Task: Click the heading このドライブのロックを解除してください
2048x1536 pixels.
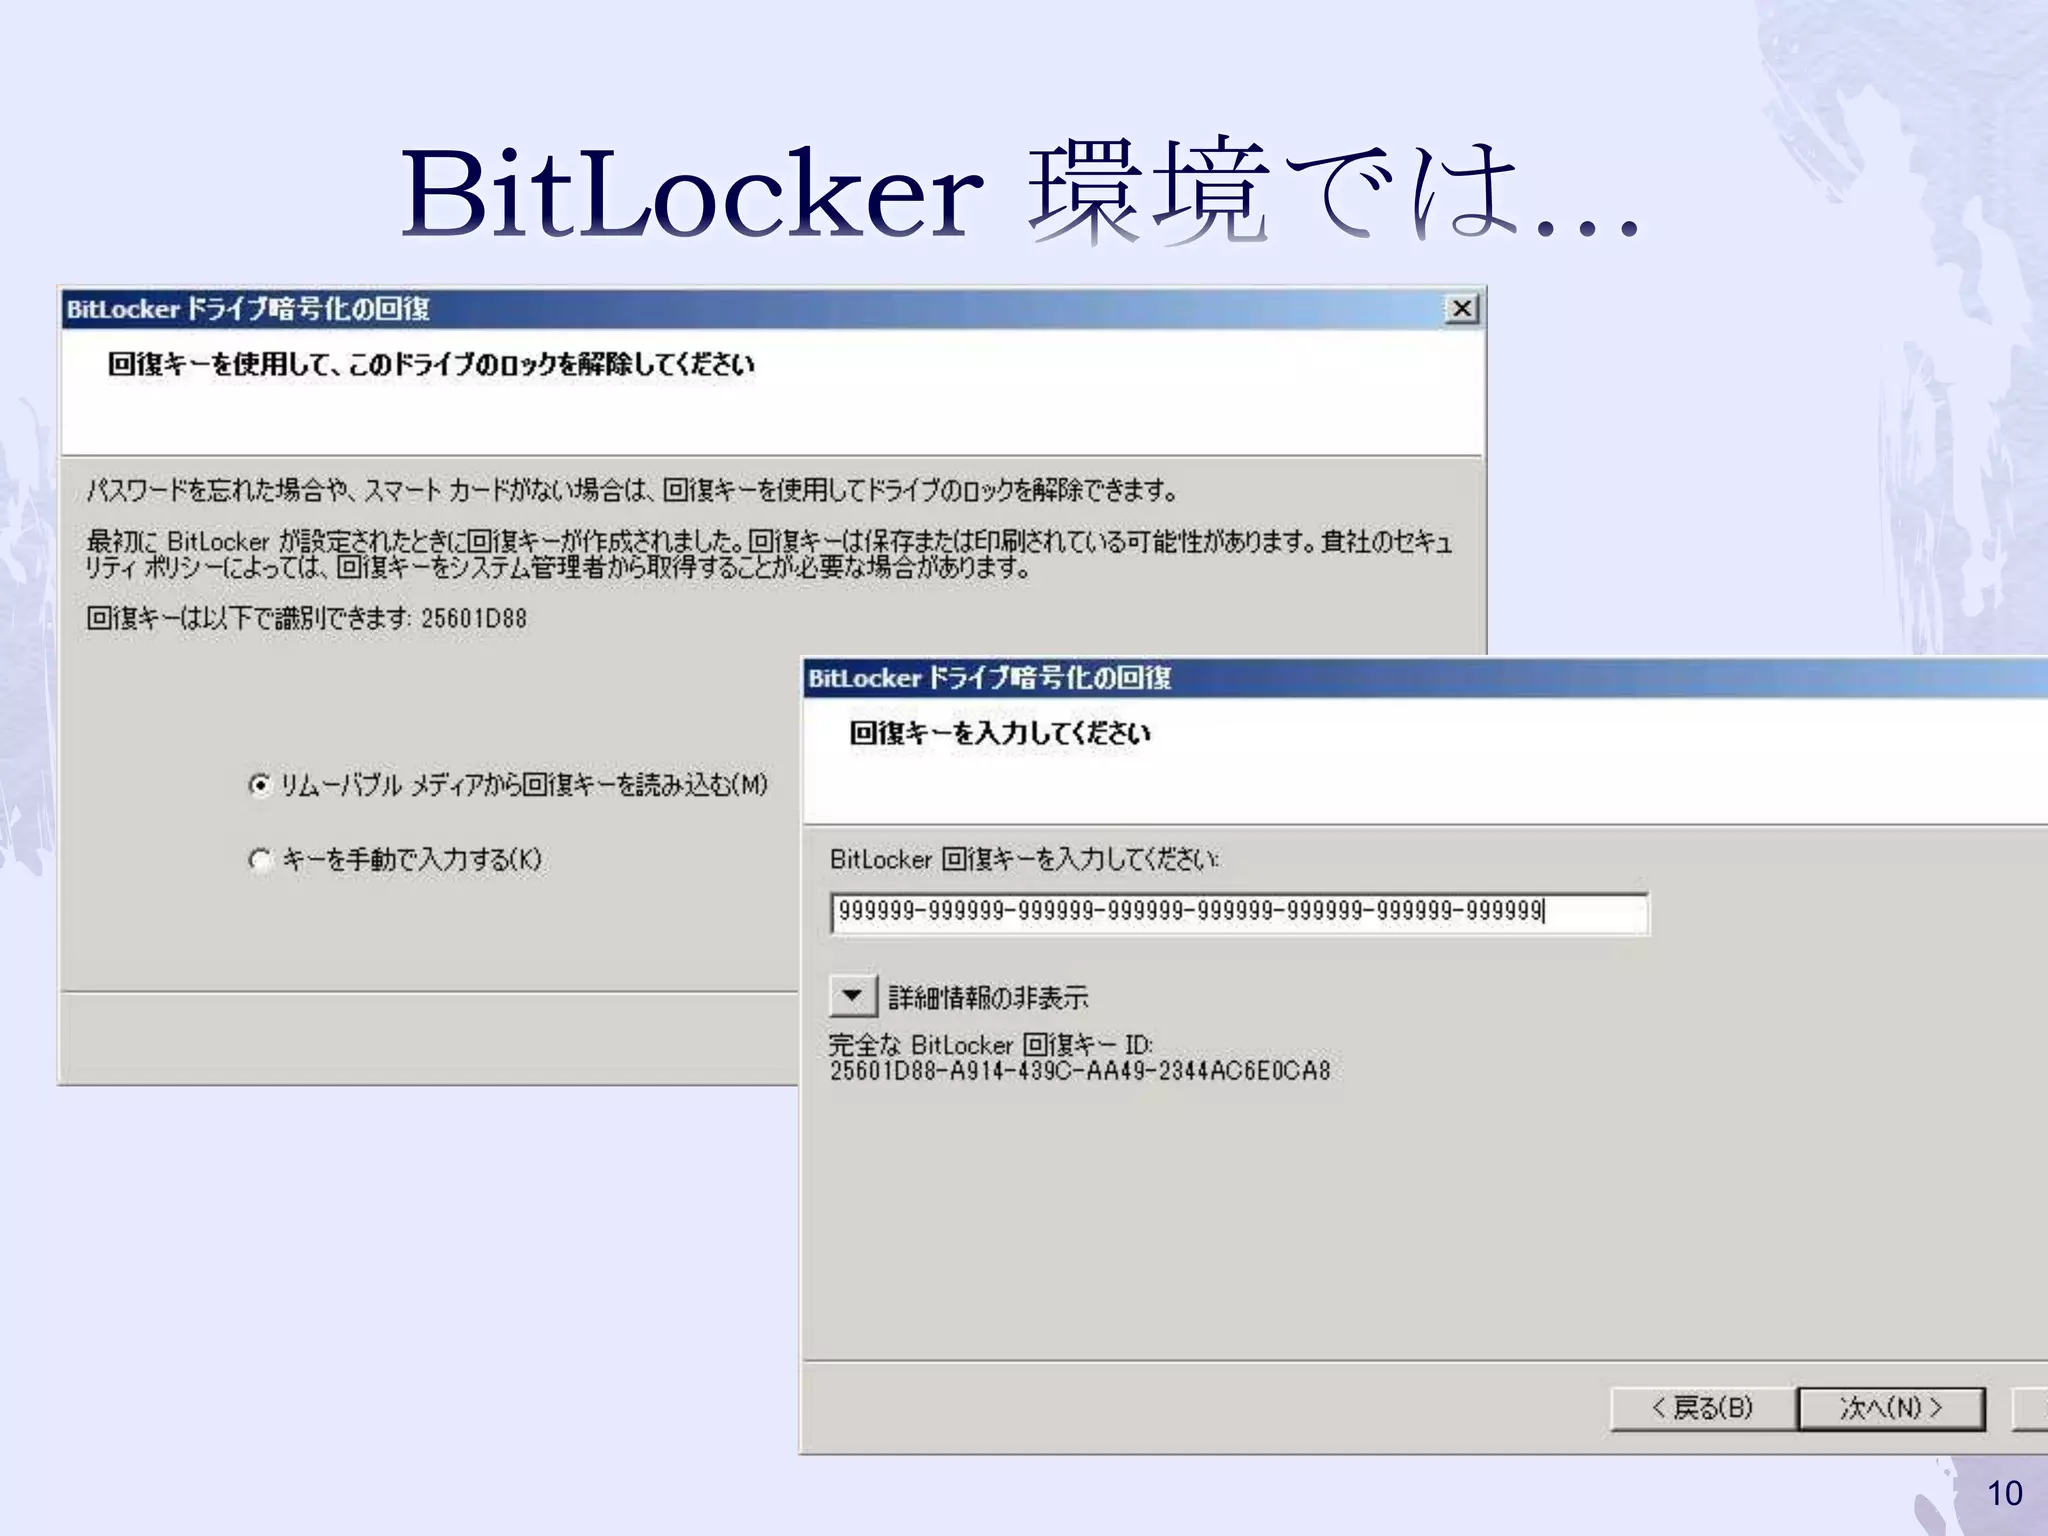Action: pyautogui.click(x=431, y=364)
